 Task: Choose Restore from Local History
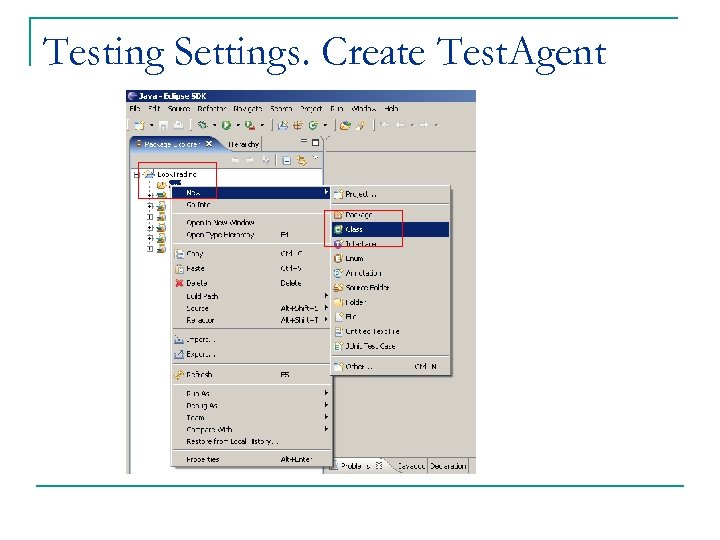[x=251, y=441]
